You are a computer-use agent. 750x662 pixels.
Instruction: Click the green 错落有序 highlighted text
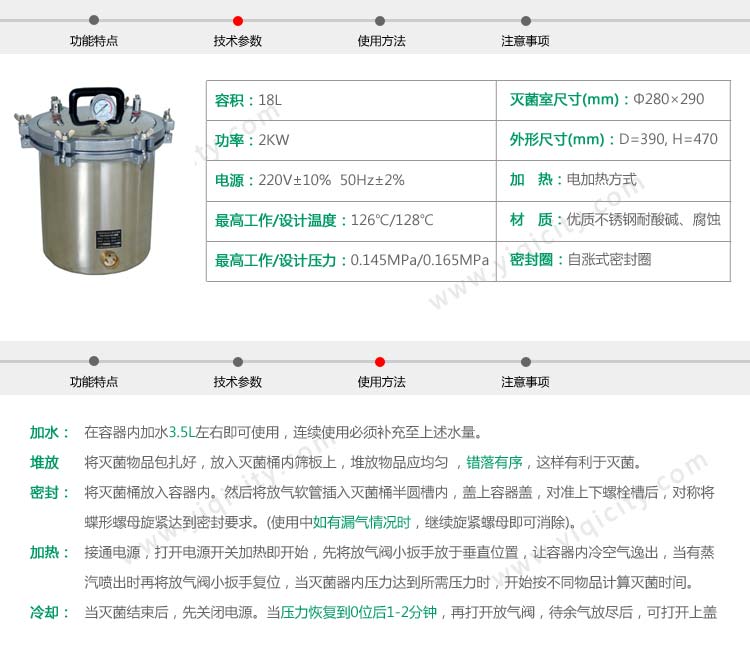[495, 463]
